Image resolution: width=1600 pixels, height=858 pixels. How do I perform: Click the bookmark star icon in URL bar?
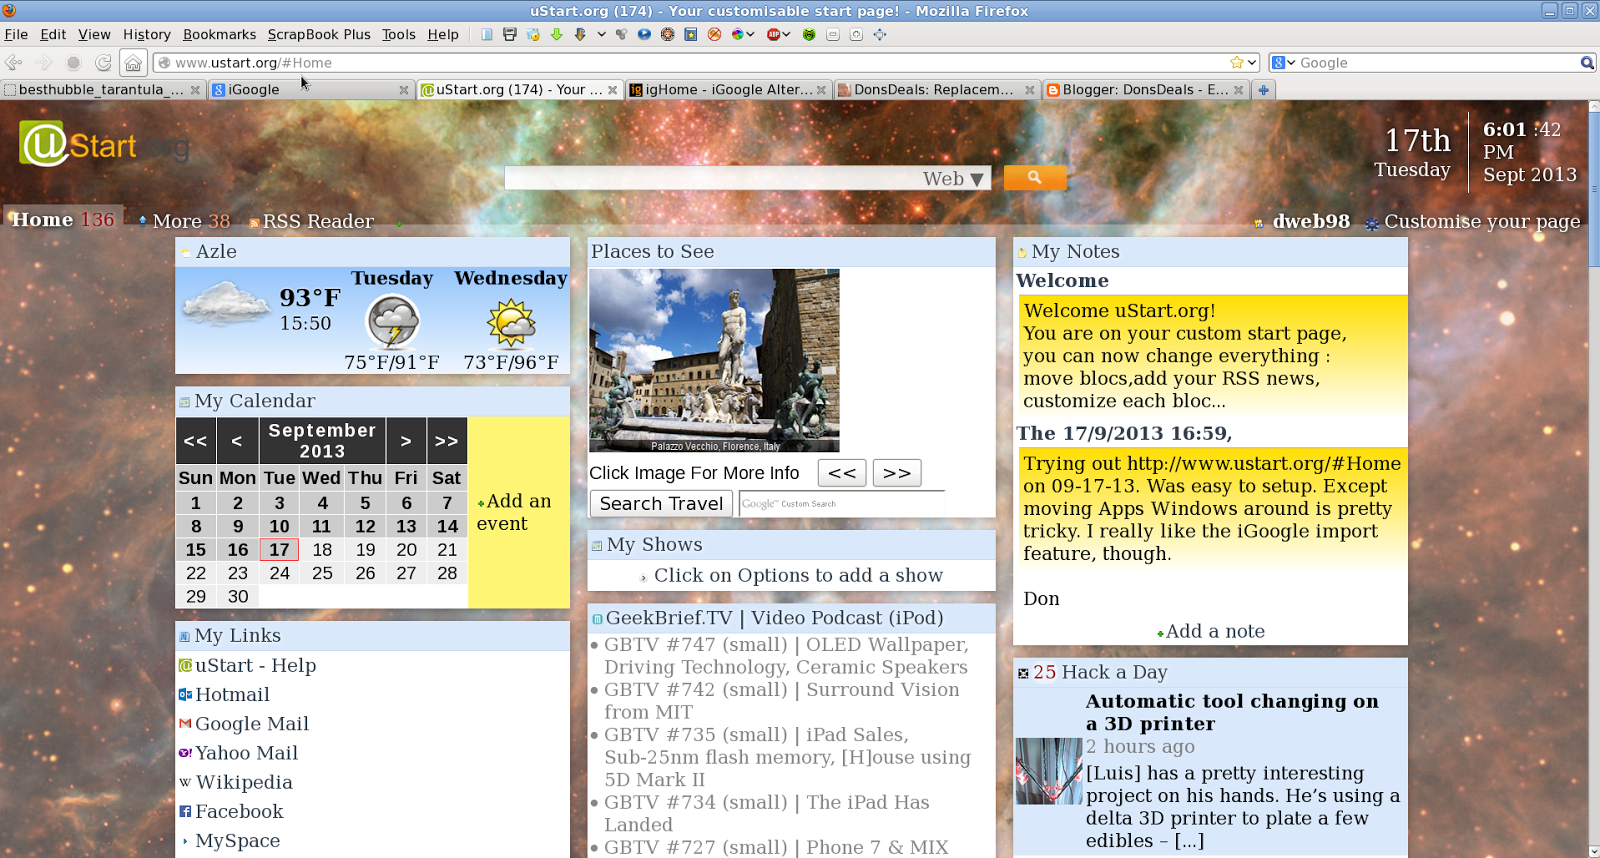pos(1237,62)
